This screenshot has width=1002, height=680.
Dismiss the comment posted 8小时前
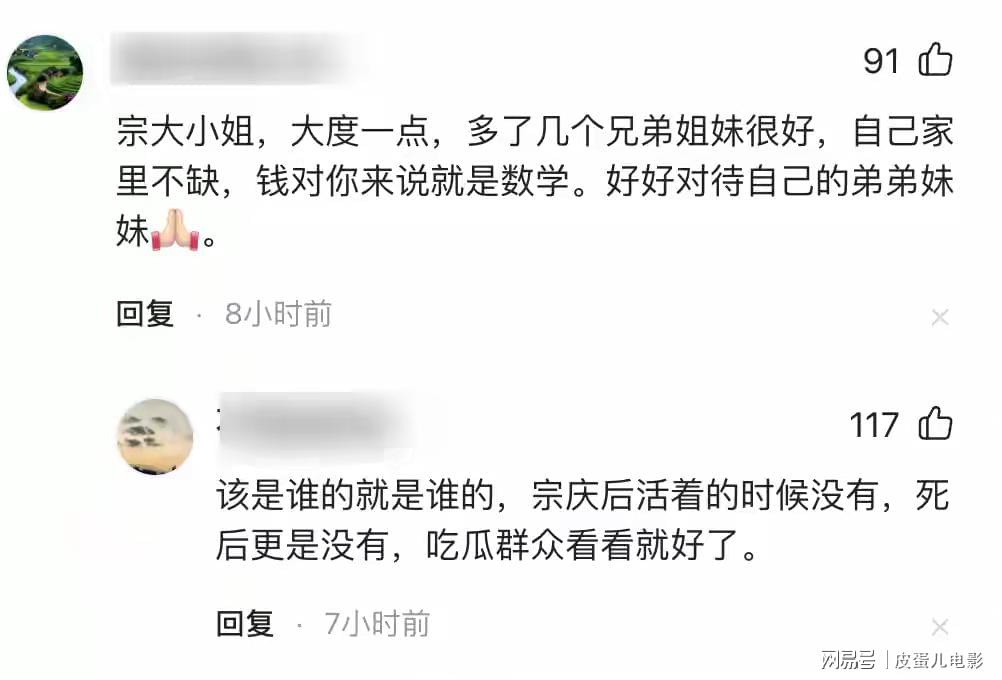pos(940,317)
